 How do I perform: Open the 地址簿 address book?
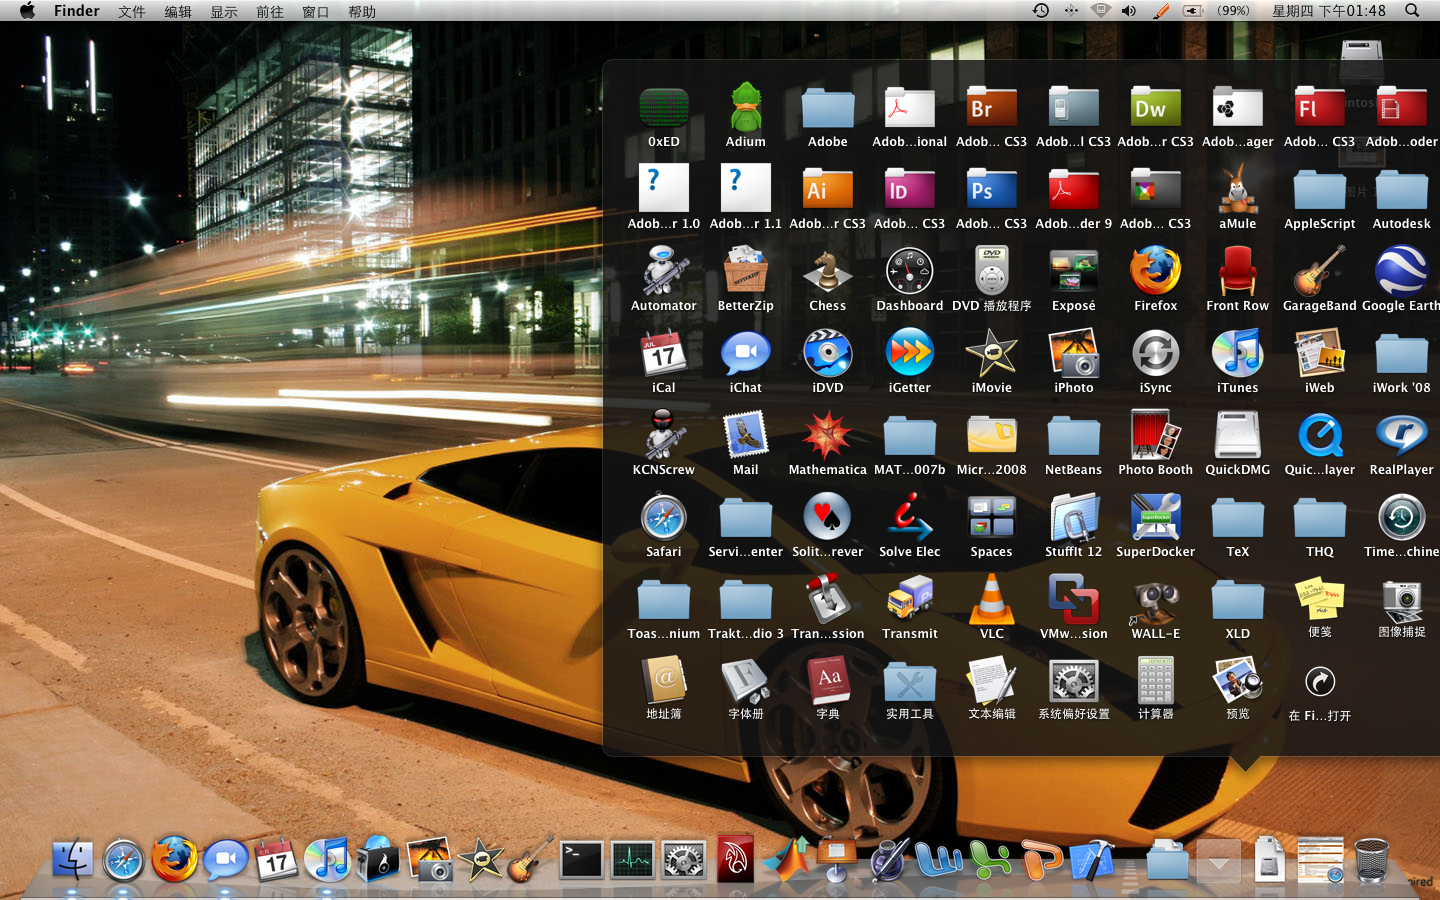pyautogui.click(x=664, y=682)
